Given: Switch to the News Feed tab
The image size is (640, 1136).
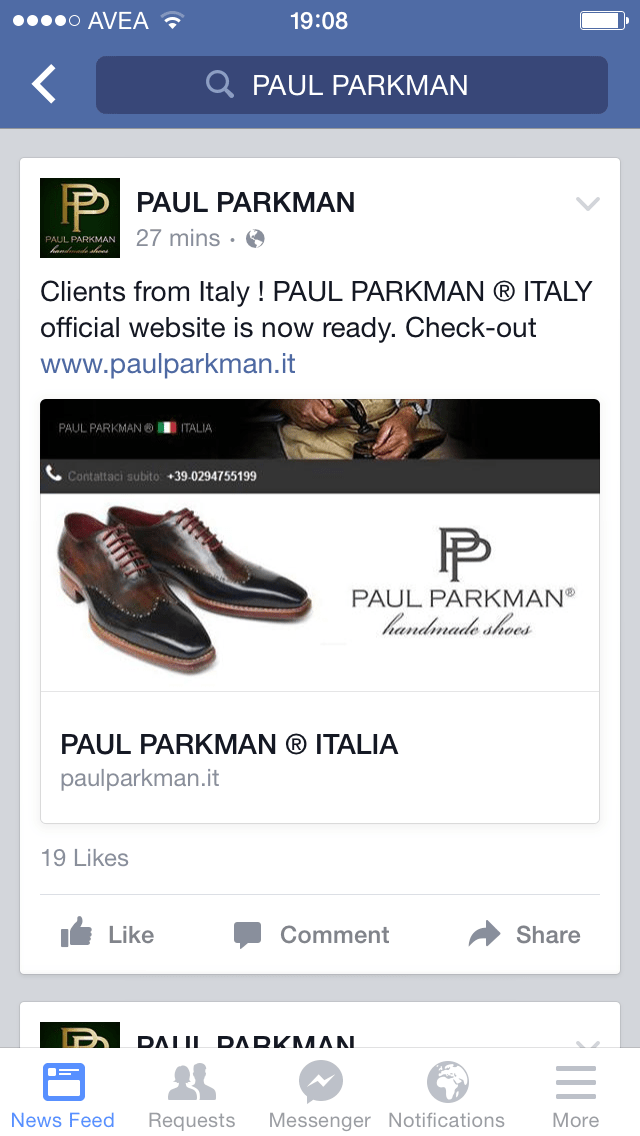Looking at the screenshot, I should click(x=63, y=1094).
